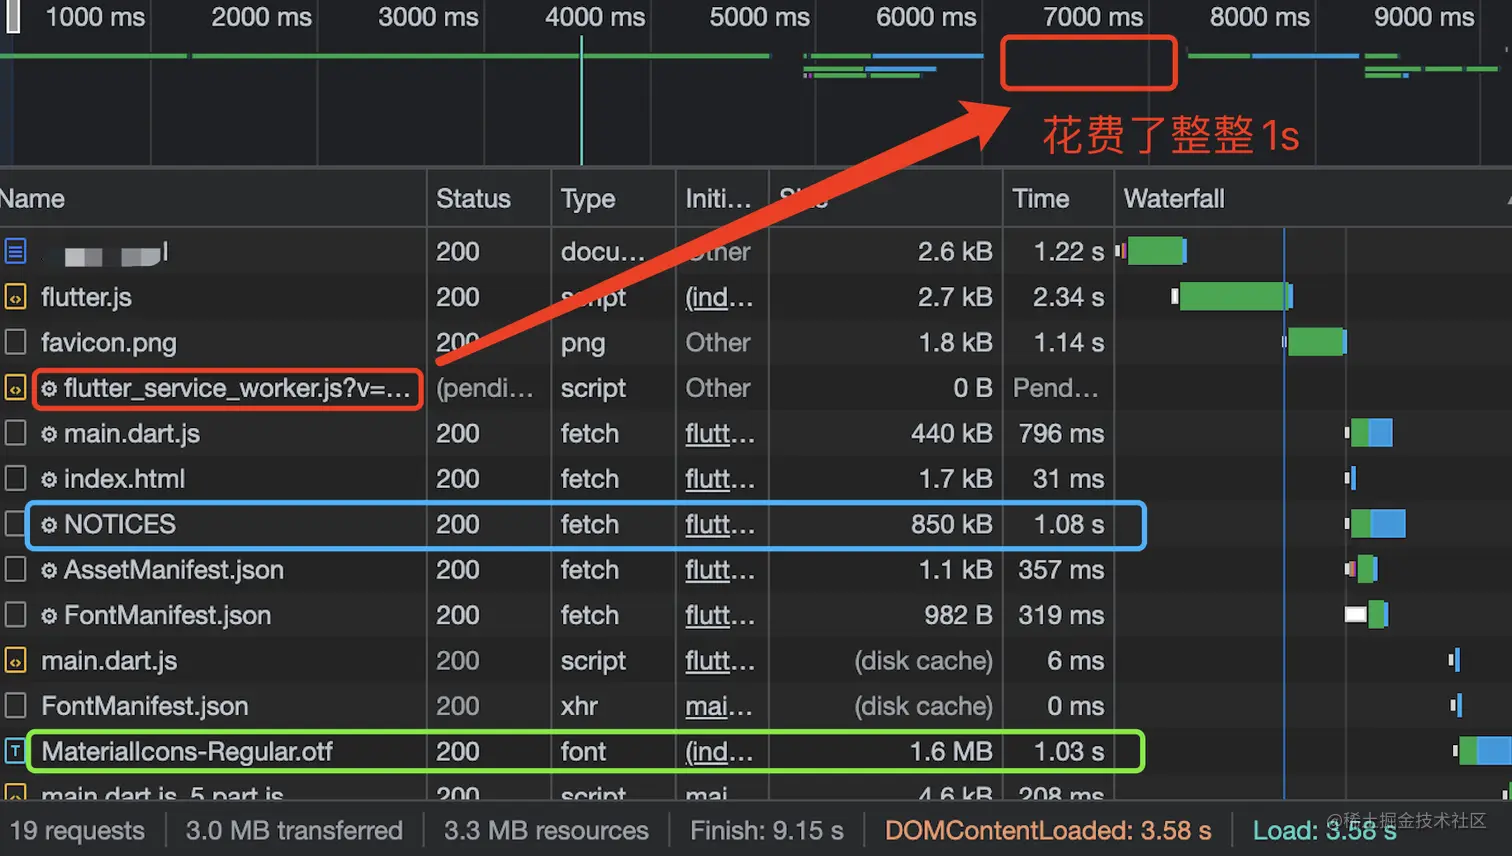The width and height of the screenshot is (1512, 856).
Task: Click the gear icon next to FontManifest.json fetch
Action: click(x=49, y=616)
